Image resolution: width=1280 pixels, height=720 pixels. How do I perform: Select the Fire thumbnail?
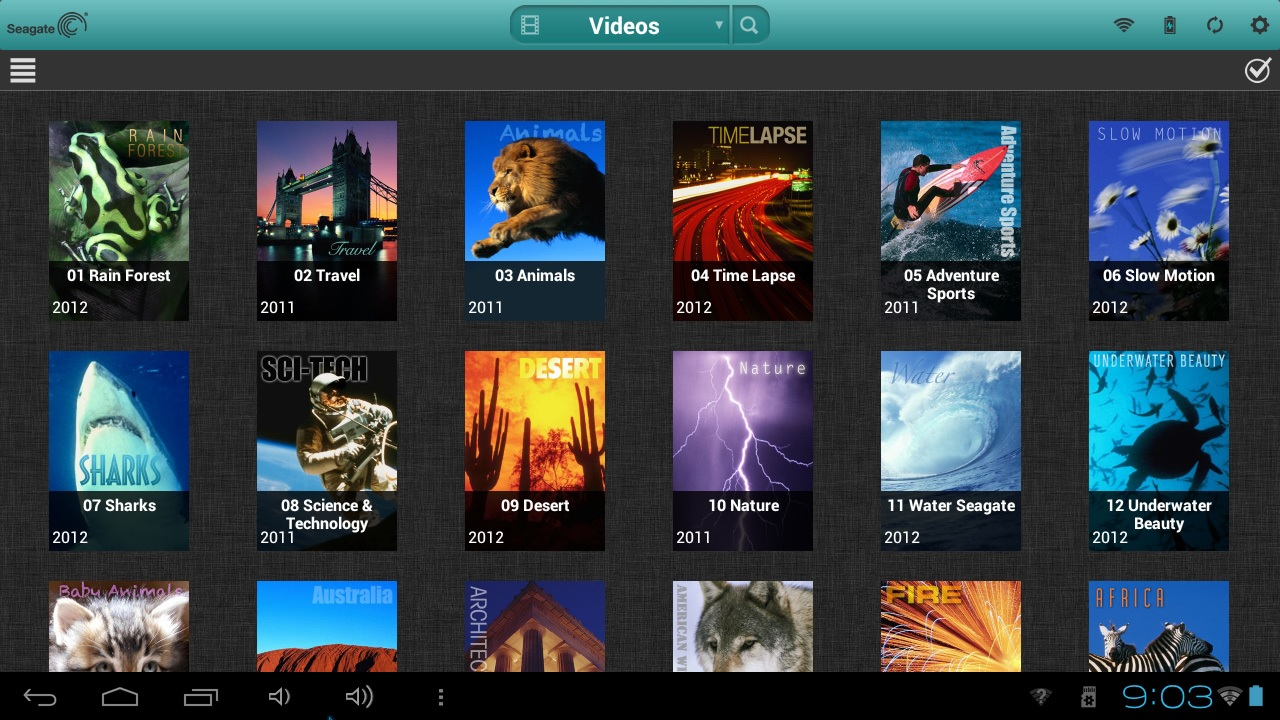pyautogui.click(x=951, y=626)
